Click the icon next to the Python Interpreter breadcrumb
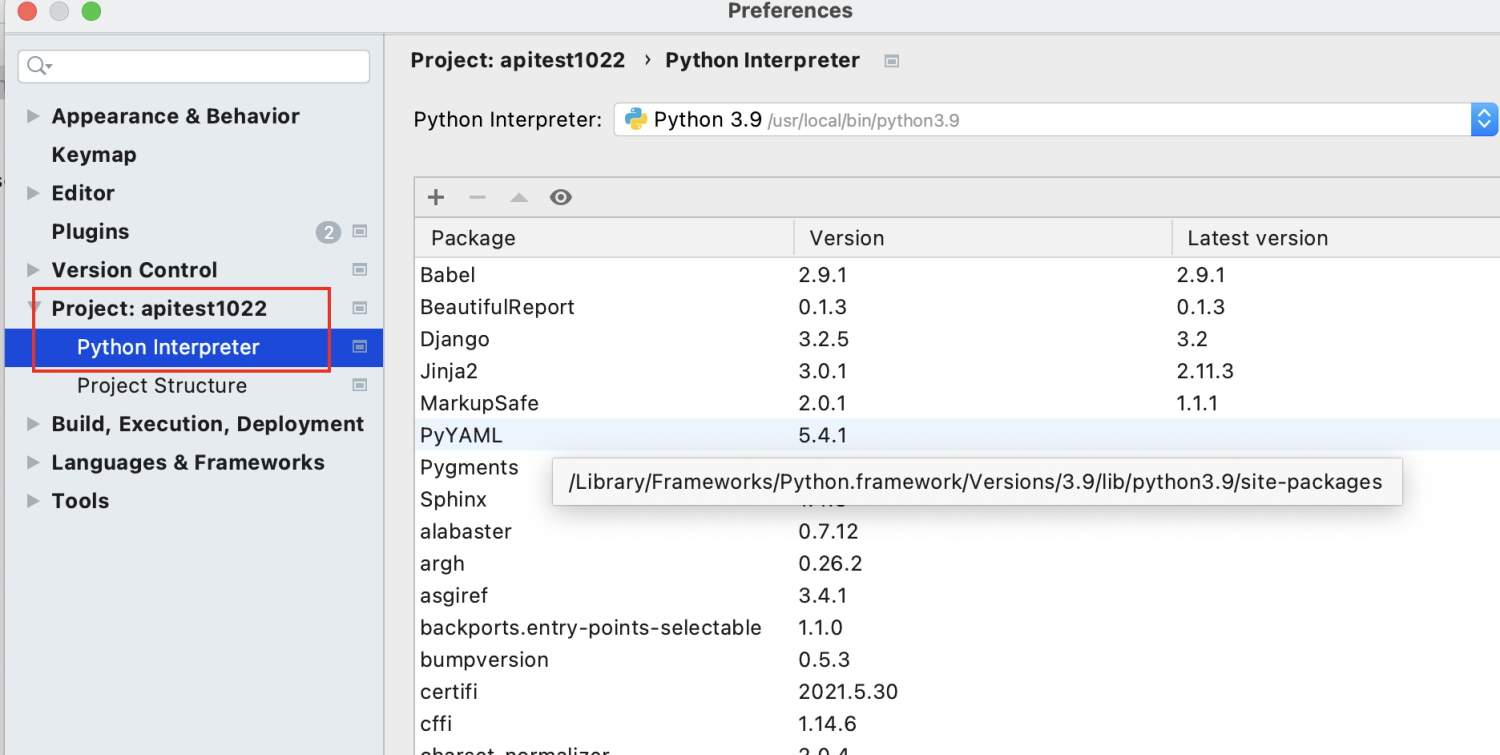1500x755 pixels. point(892,61)
